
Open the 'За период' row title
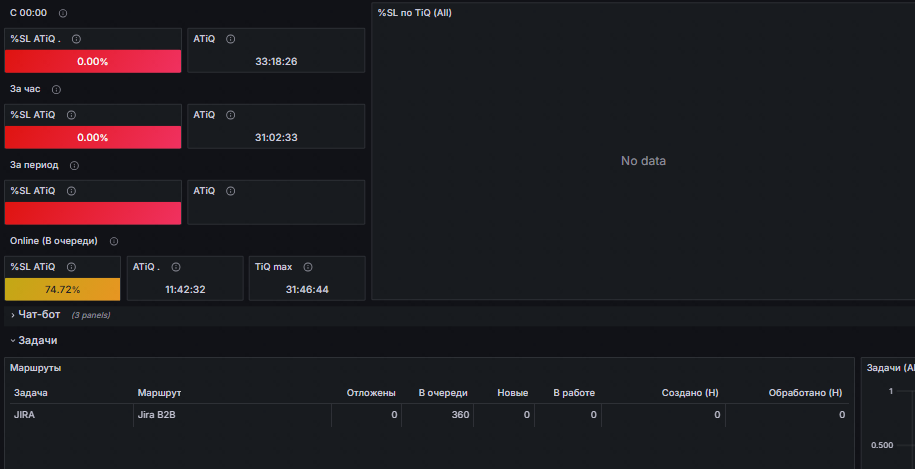coord(34,165)
